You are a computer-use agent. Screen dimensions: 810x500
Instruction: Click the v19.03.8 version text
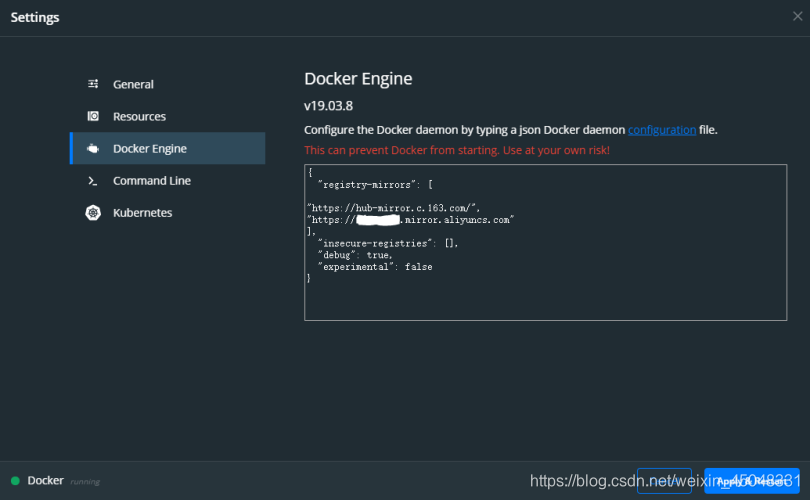328,106
